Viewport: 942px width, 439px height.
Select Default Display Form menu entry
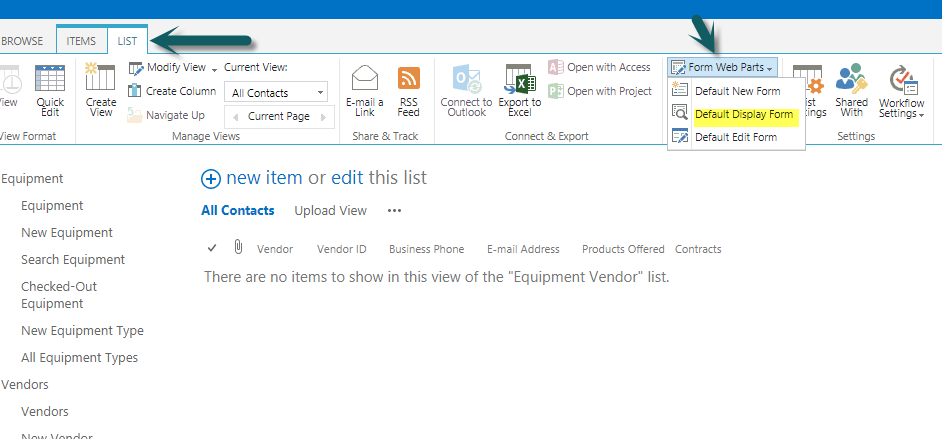click(x=743, y=114)
